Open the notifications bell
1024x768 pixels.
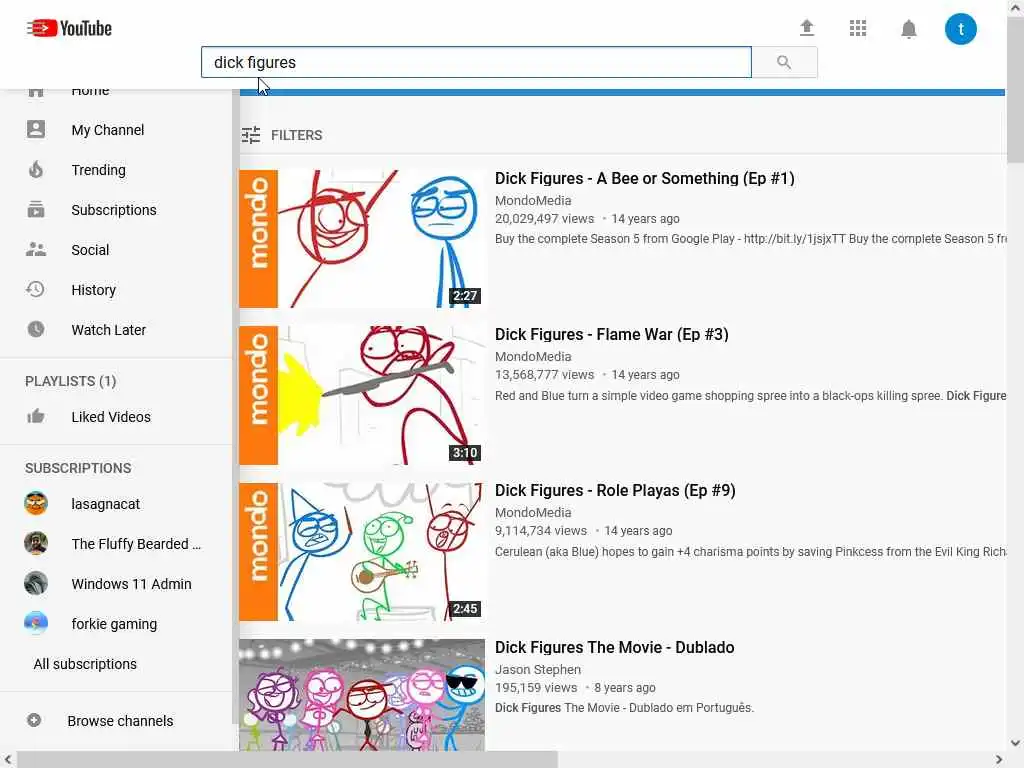pos(908,29)
